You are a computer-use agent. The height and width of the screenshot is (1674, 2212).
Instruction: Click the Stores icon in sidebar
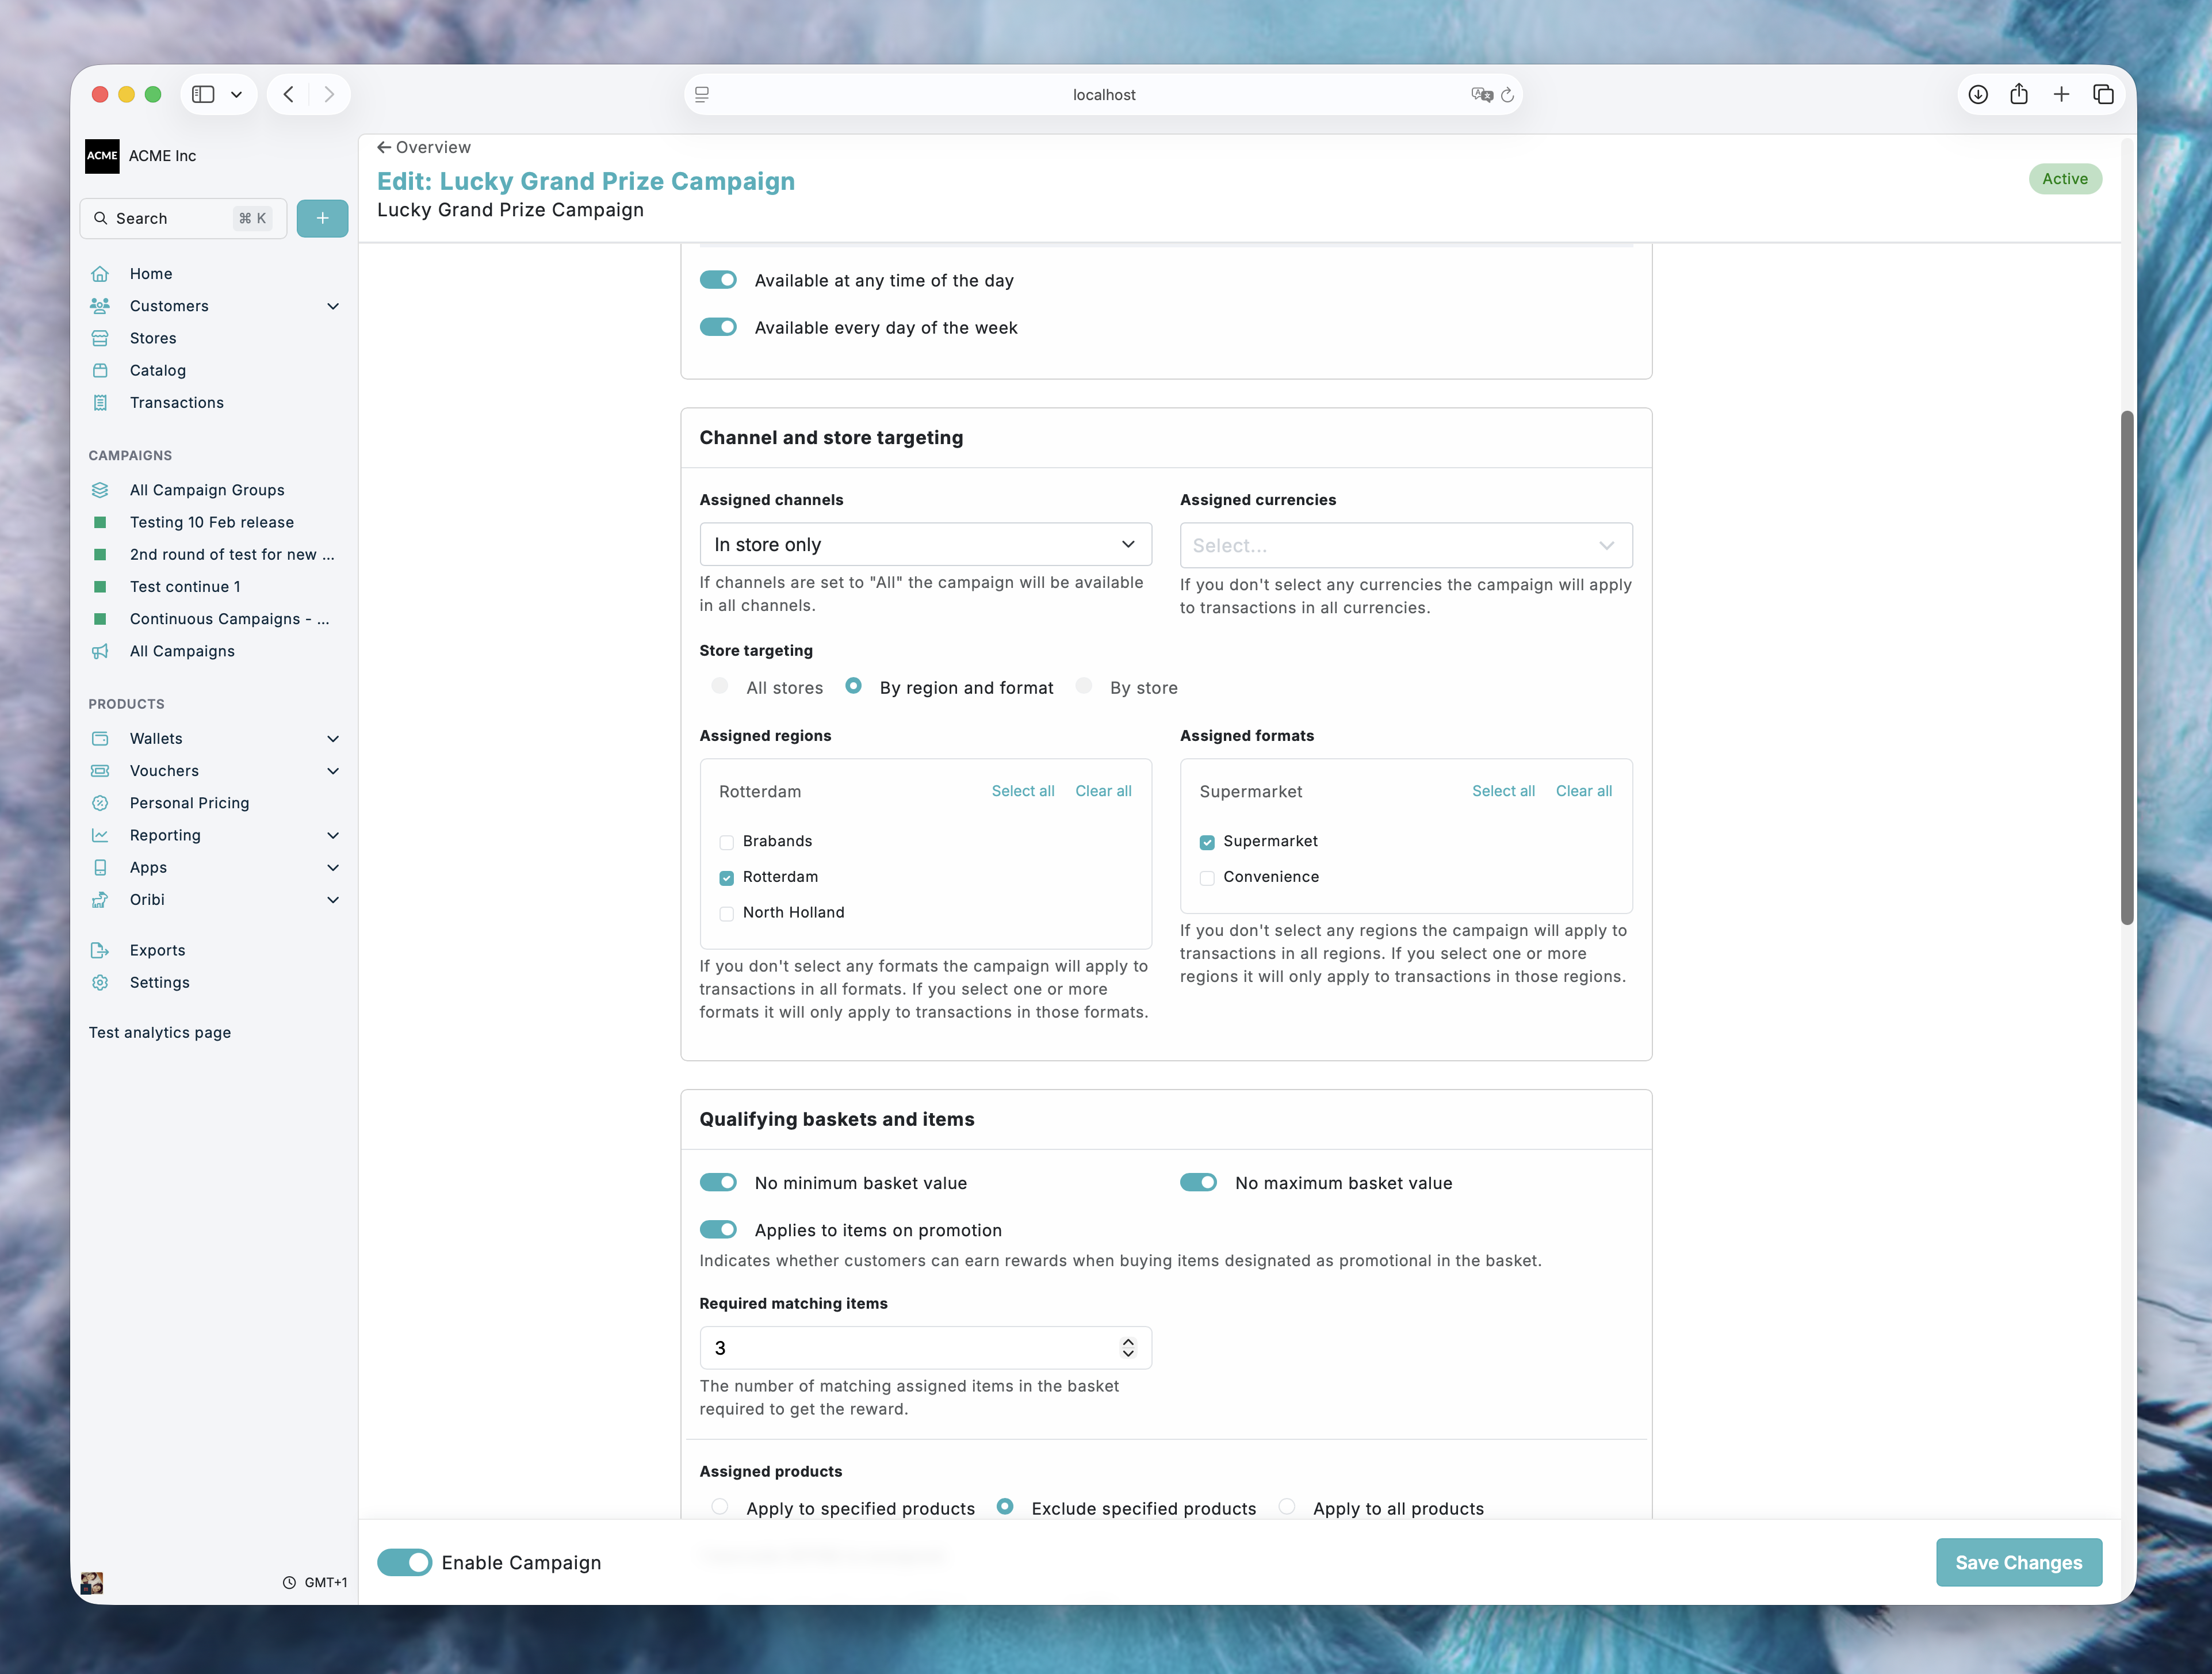(100, 338)
